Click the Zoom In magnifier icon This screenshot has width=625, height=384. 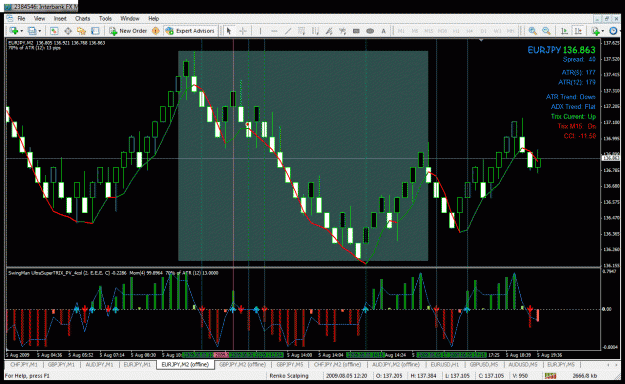click(x=533, y=31)
